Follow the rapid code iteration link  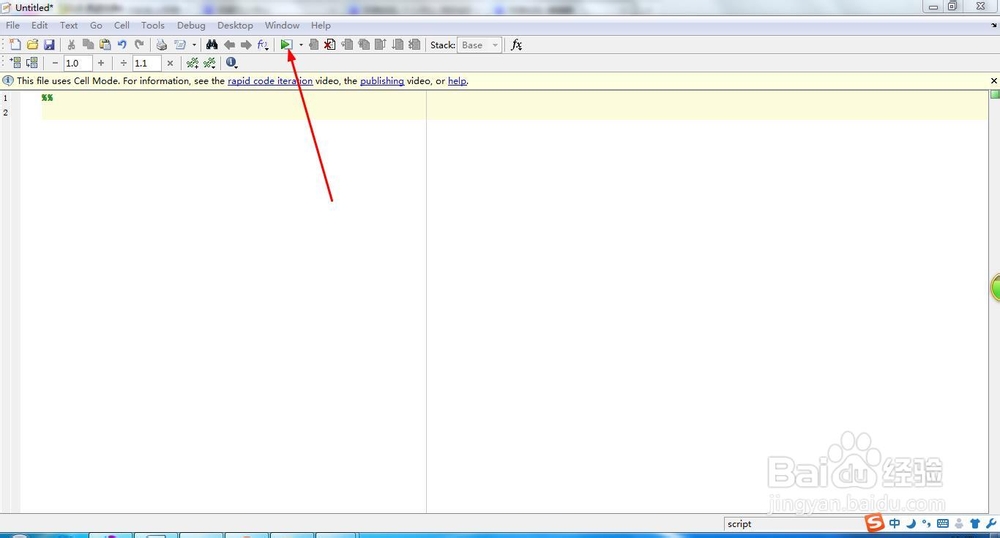pos(270,81)
